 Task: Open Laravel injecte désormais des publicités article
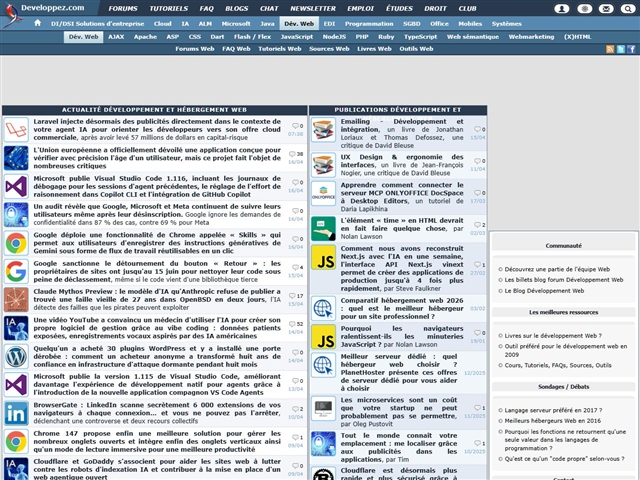pyautogui.click(x=157, y=129)
